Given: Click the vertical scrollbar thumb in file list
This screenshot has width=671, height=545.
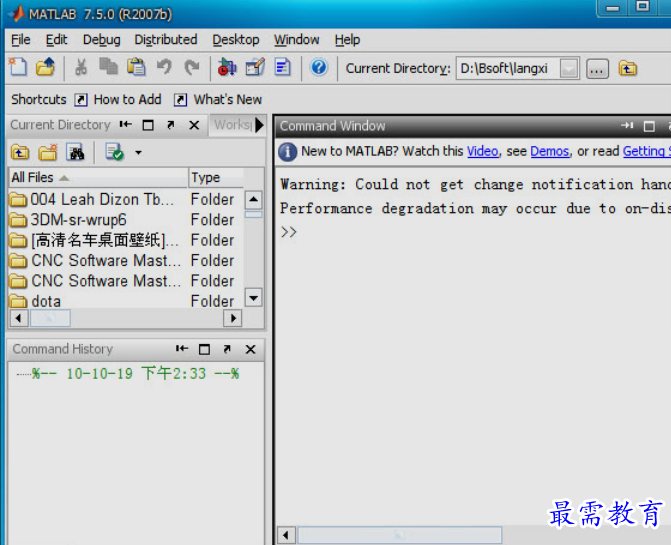Looking at the screenshot, I should [253, 214].
